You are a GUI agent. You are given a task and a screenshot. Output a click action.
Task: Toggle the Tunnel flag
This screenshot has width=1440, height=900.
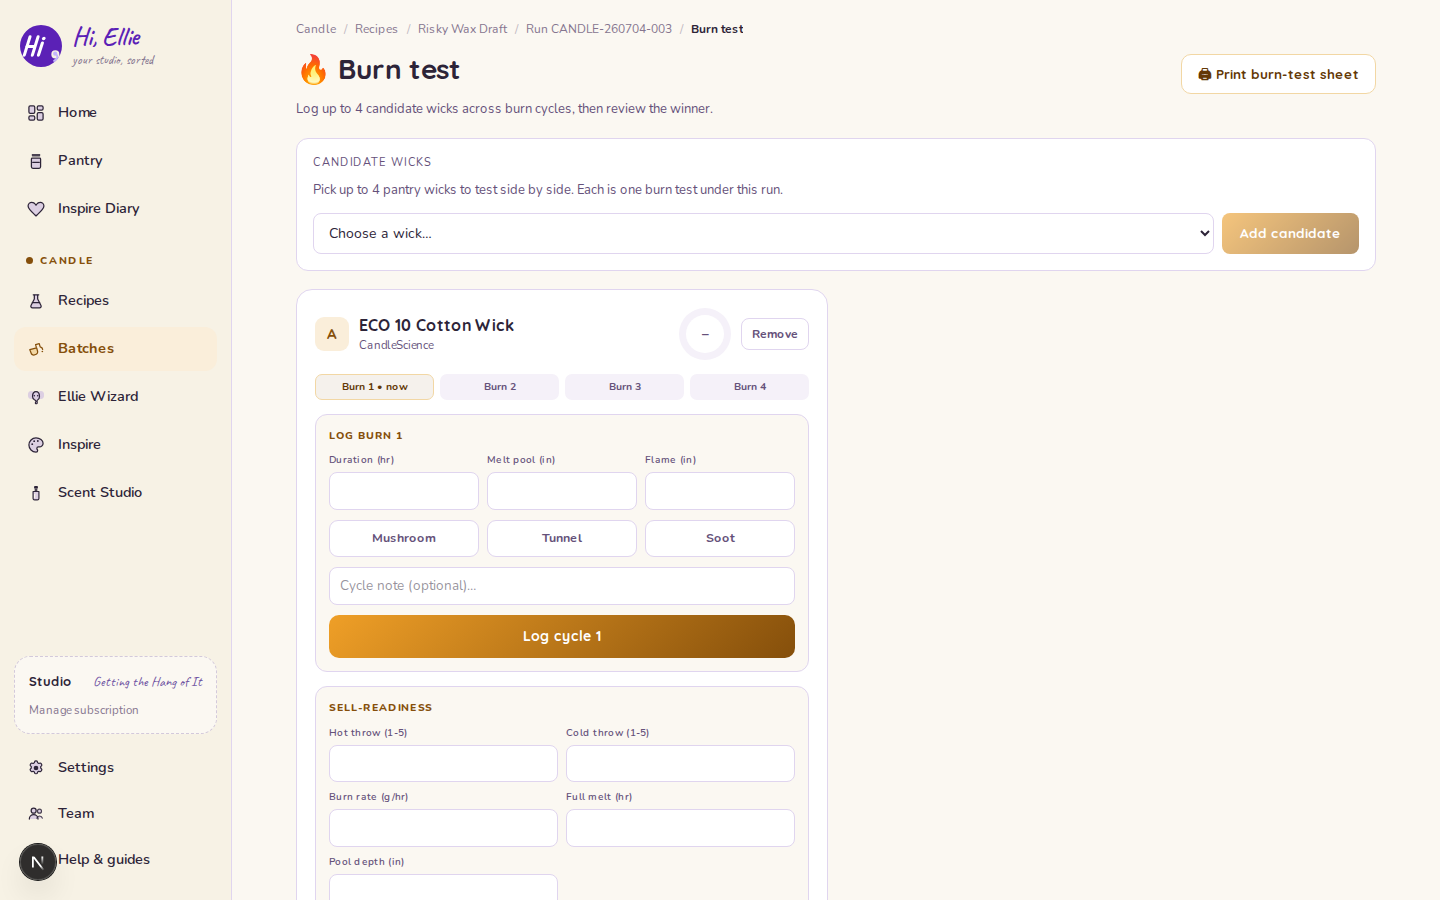[562, 538]
